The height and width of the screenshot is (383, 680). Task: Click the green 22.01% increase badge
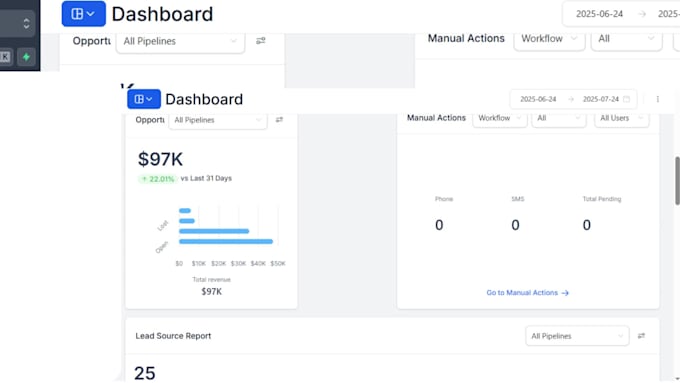pyautogui.click(x=158, y=179)
